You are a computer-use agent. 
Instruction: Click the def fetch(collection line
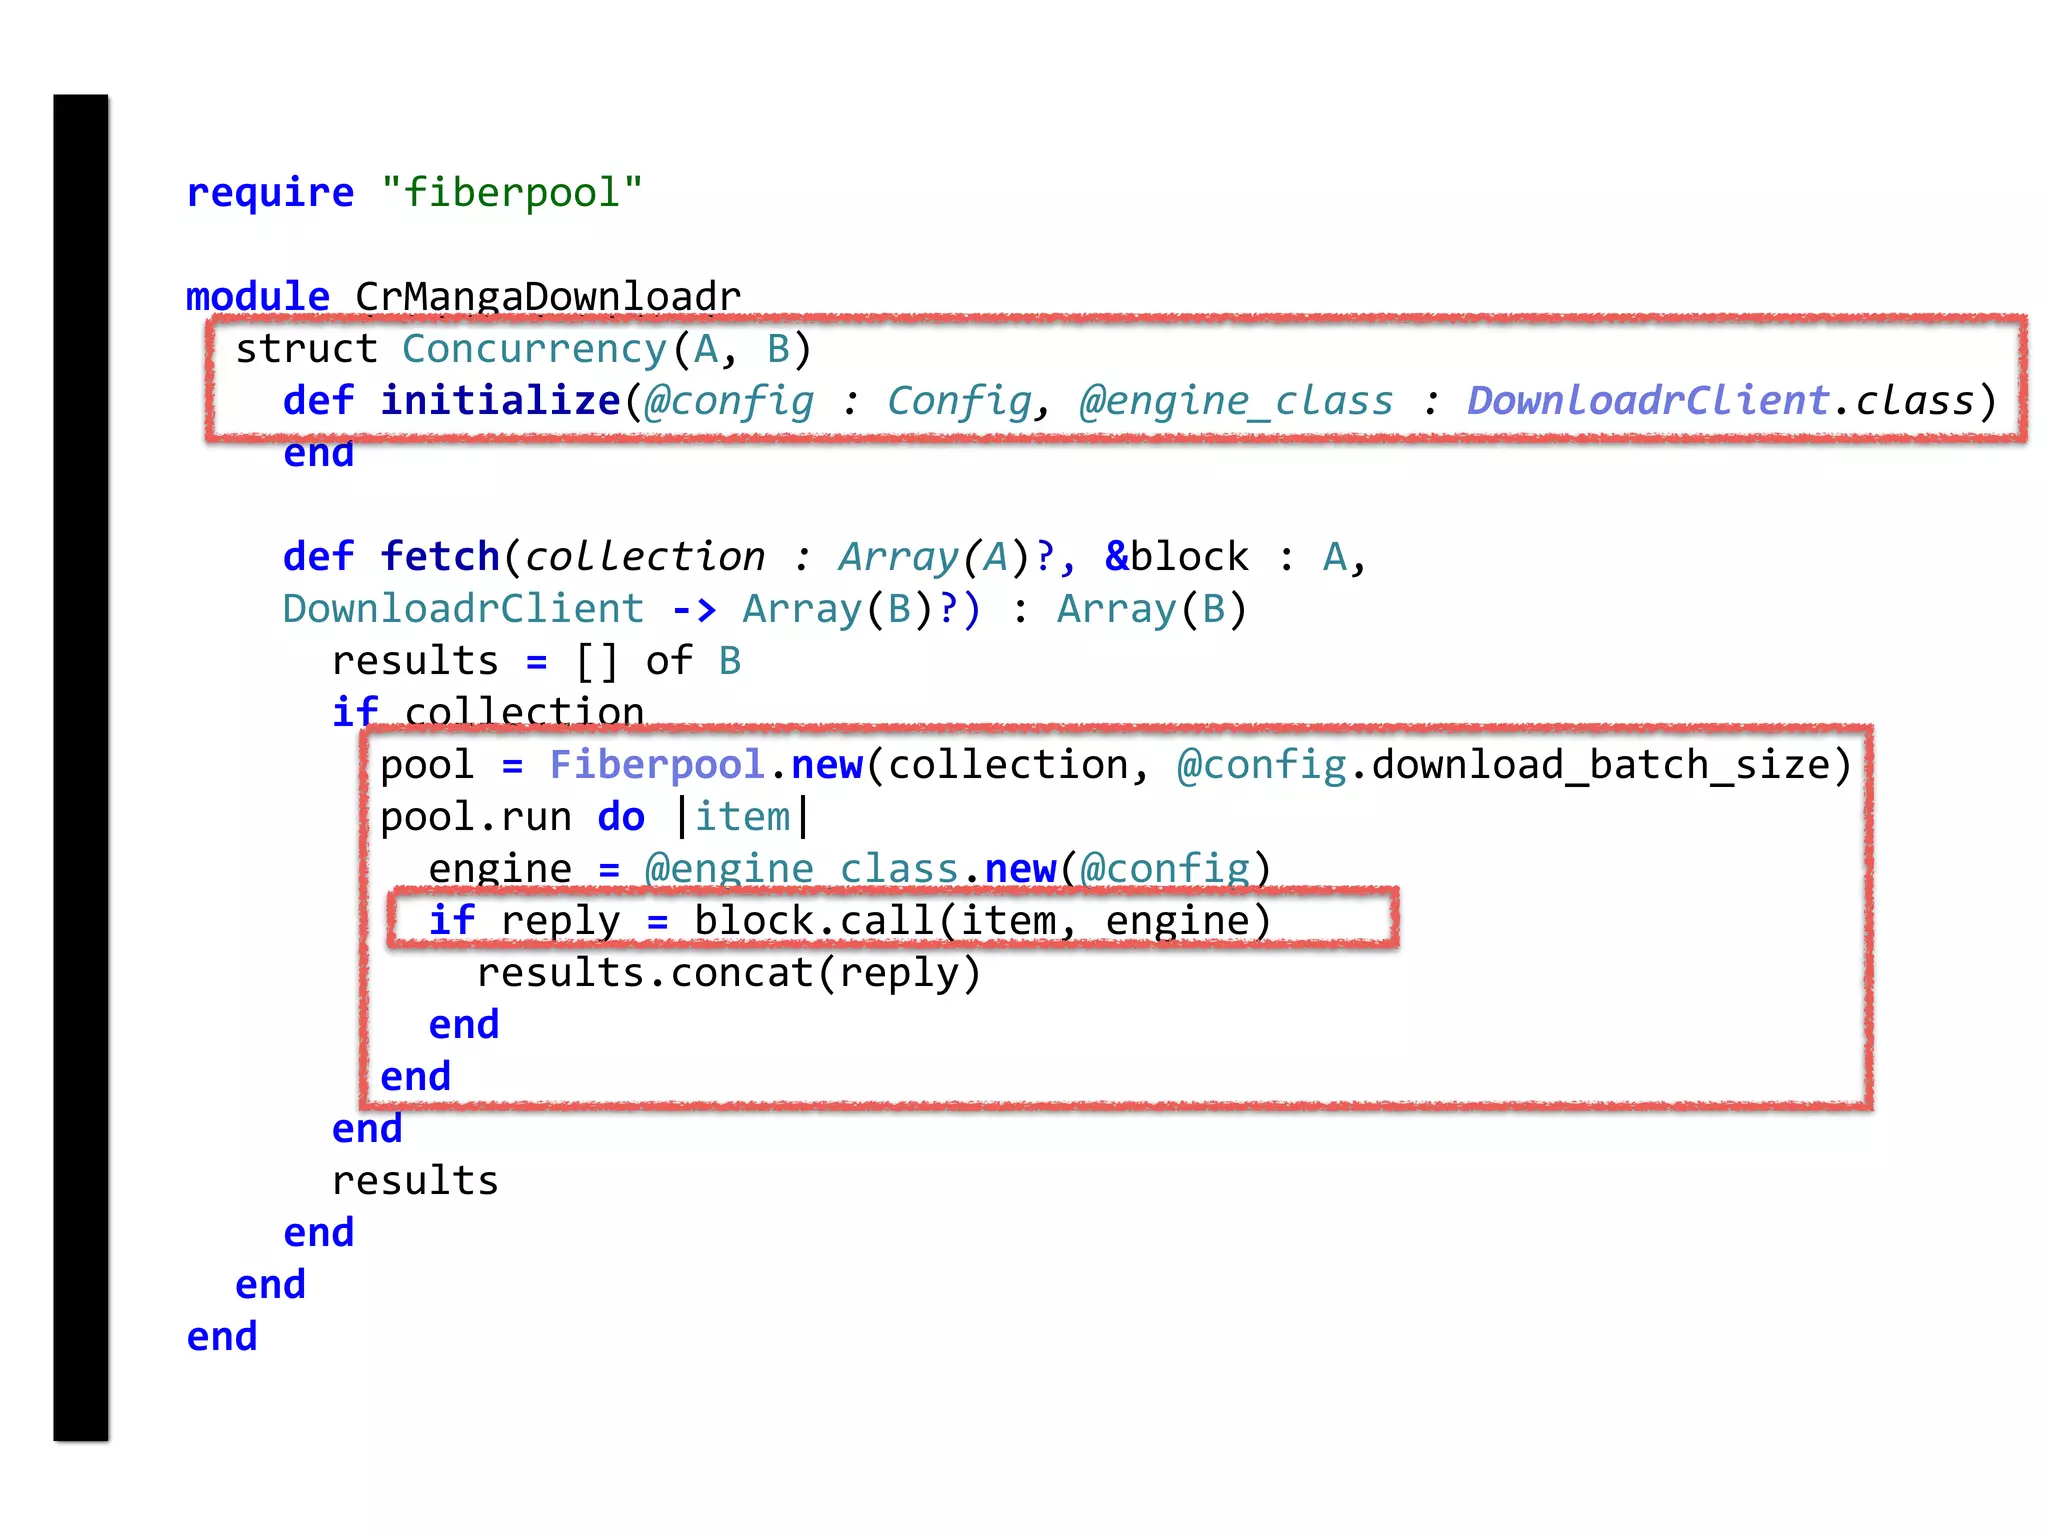coord(825,557)
